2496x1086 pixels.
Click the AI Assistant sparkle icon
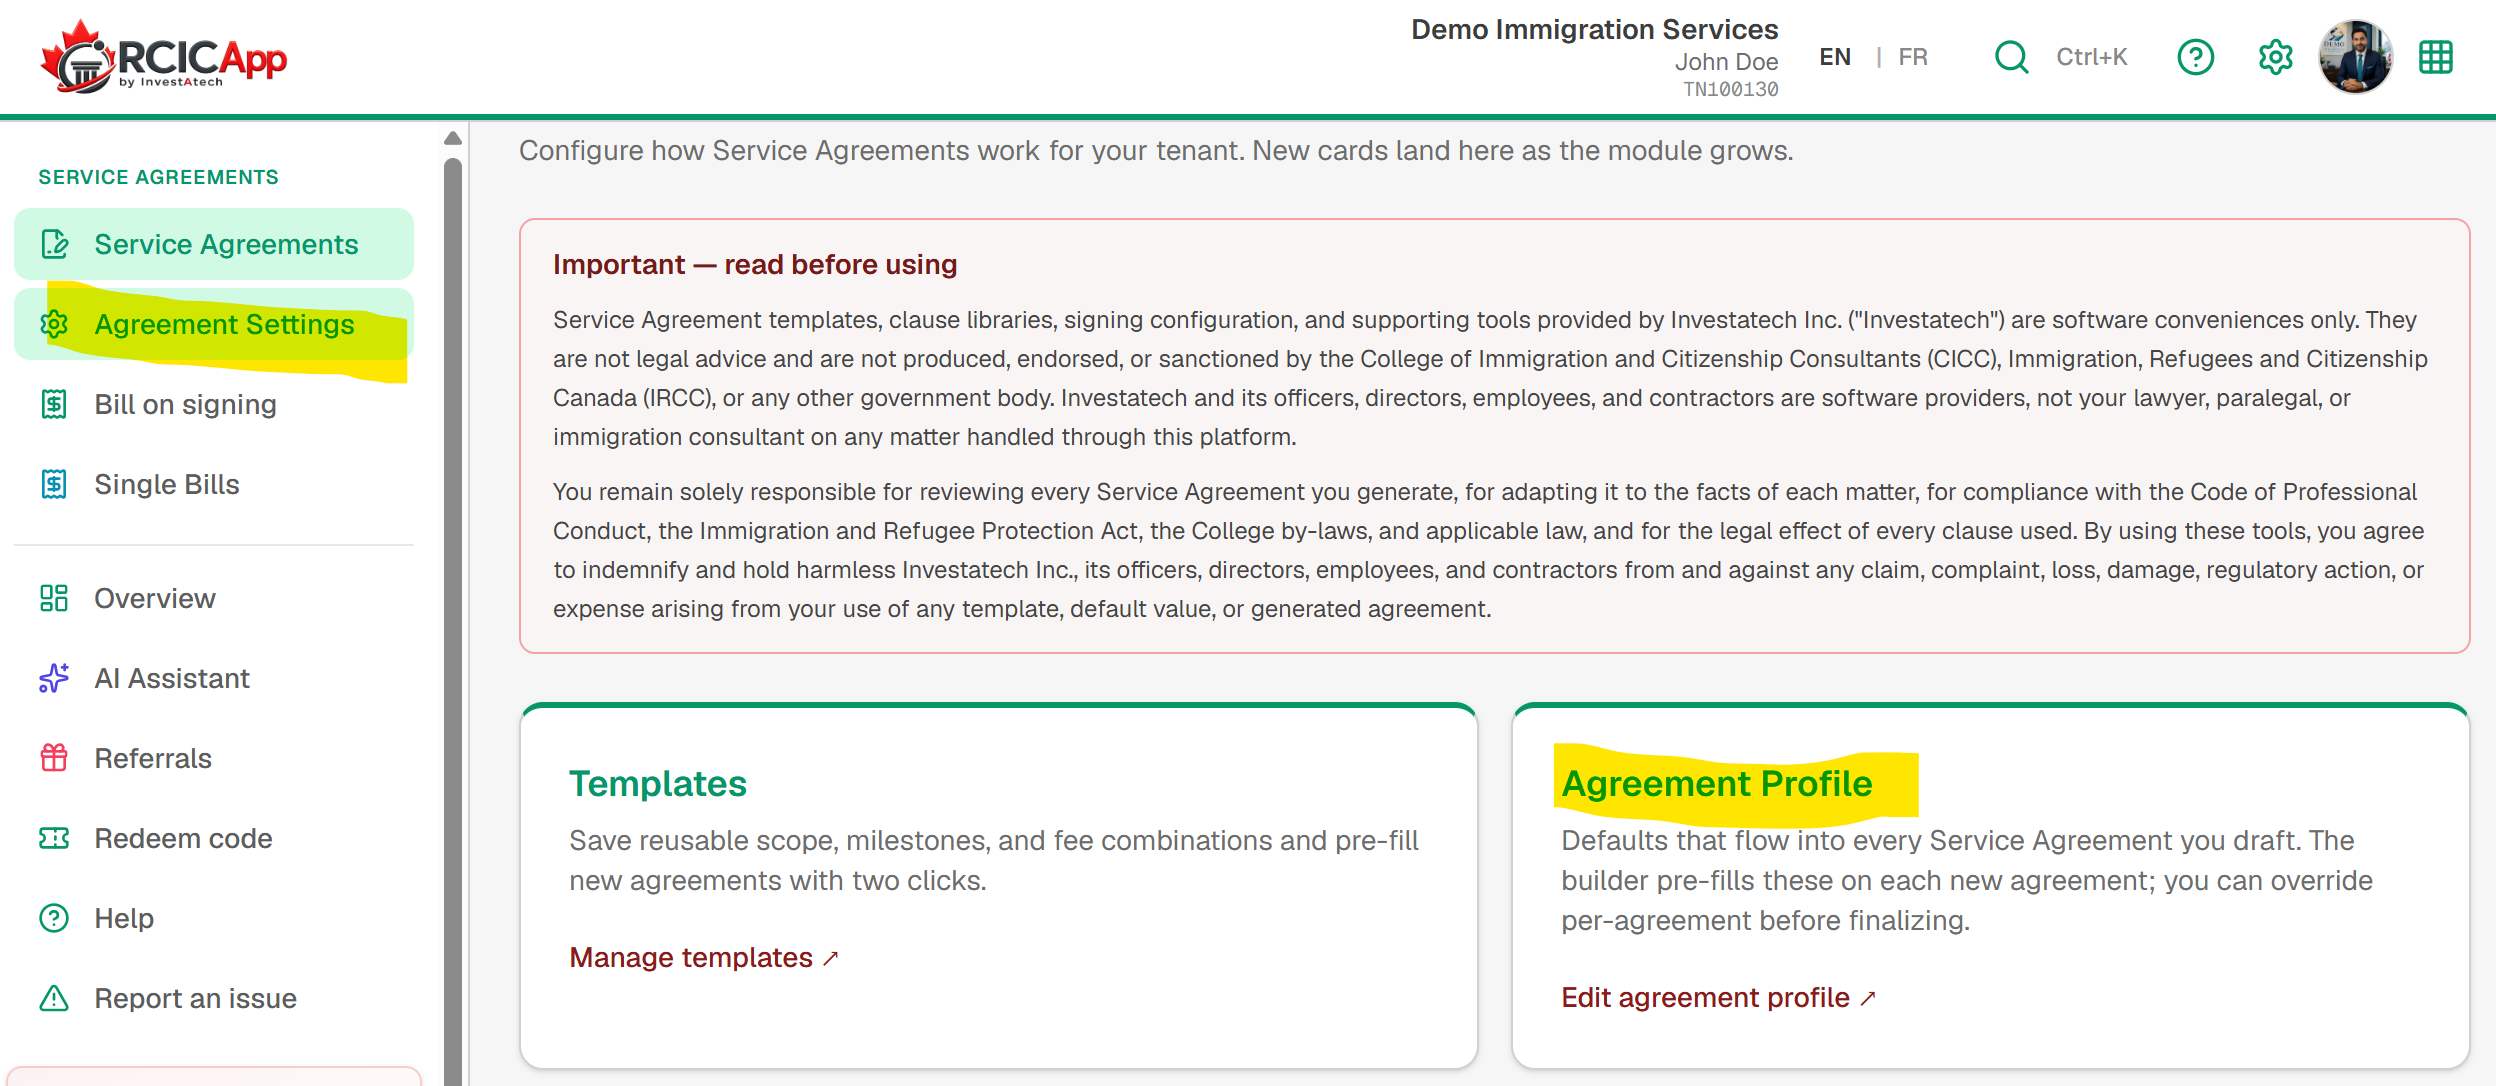54,678
